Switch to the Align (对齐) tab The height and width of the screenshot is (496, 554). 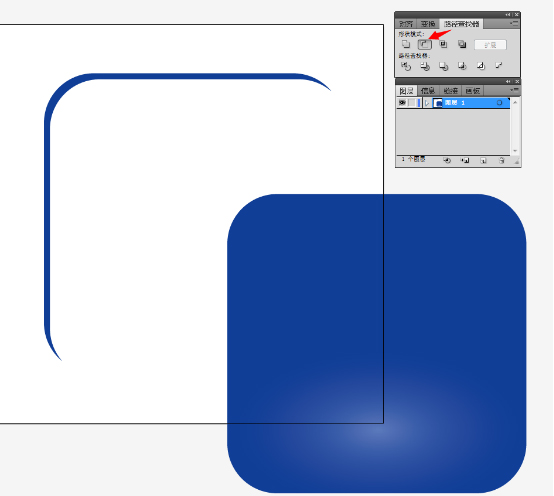click(406, 24)
